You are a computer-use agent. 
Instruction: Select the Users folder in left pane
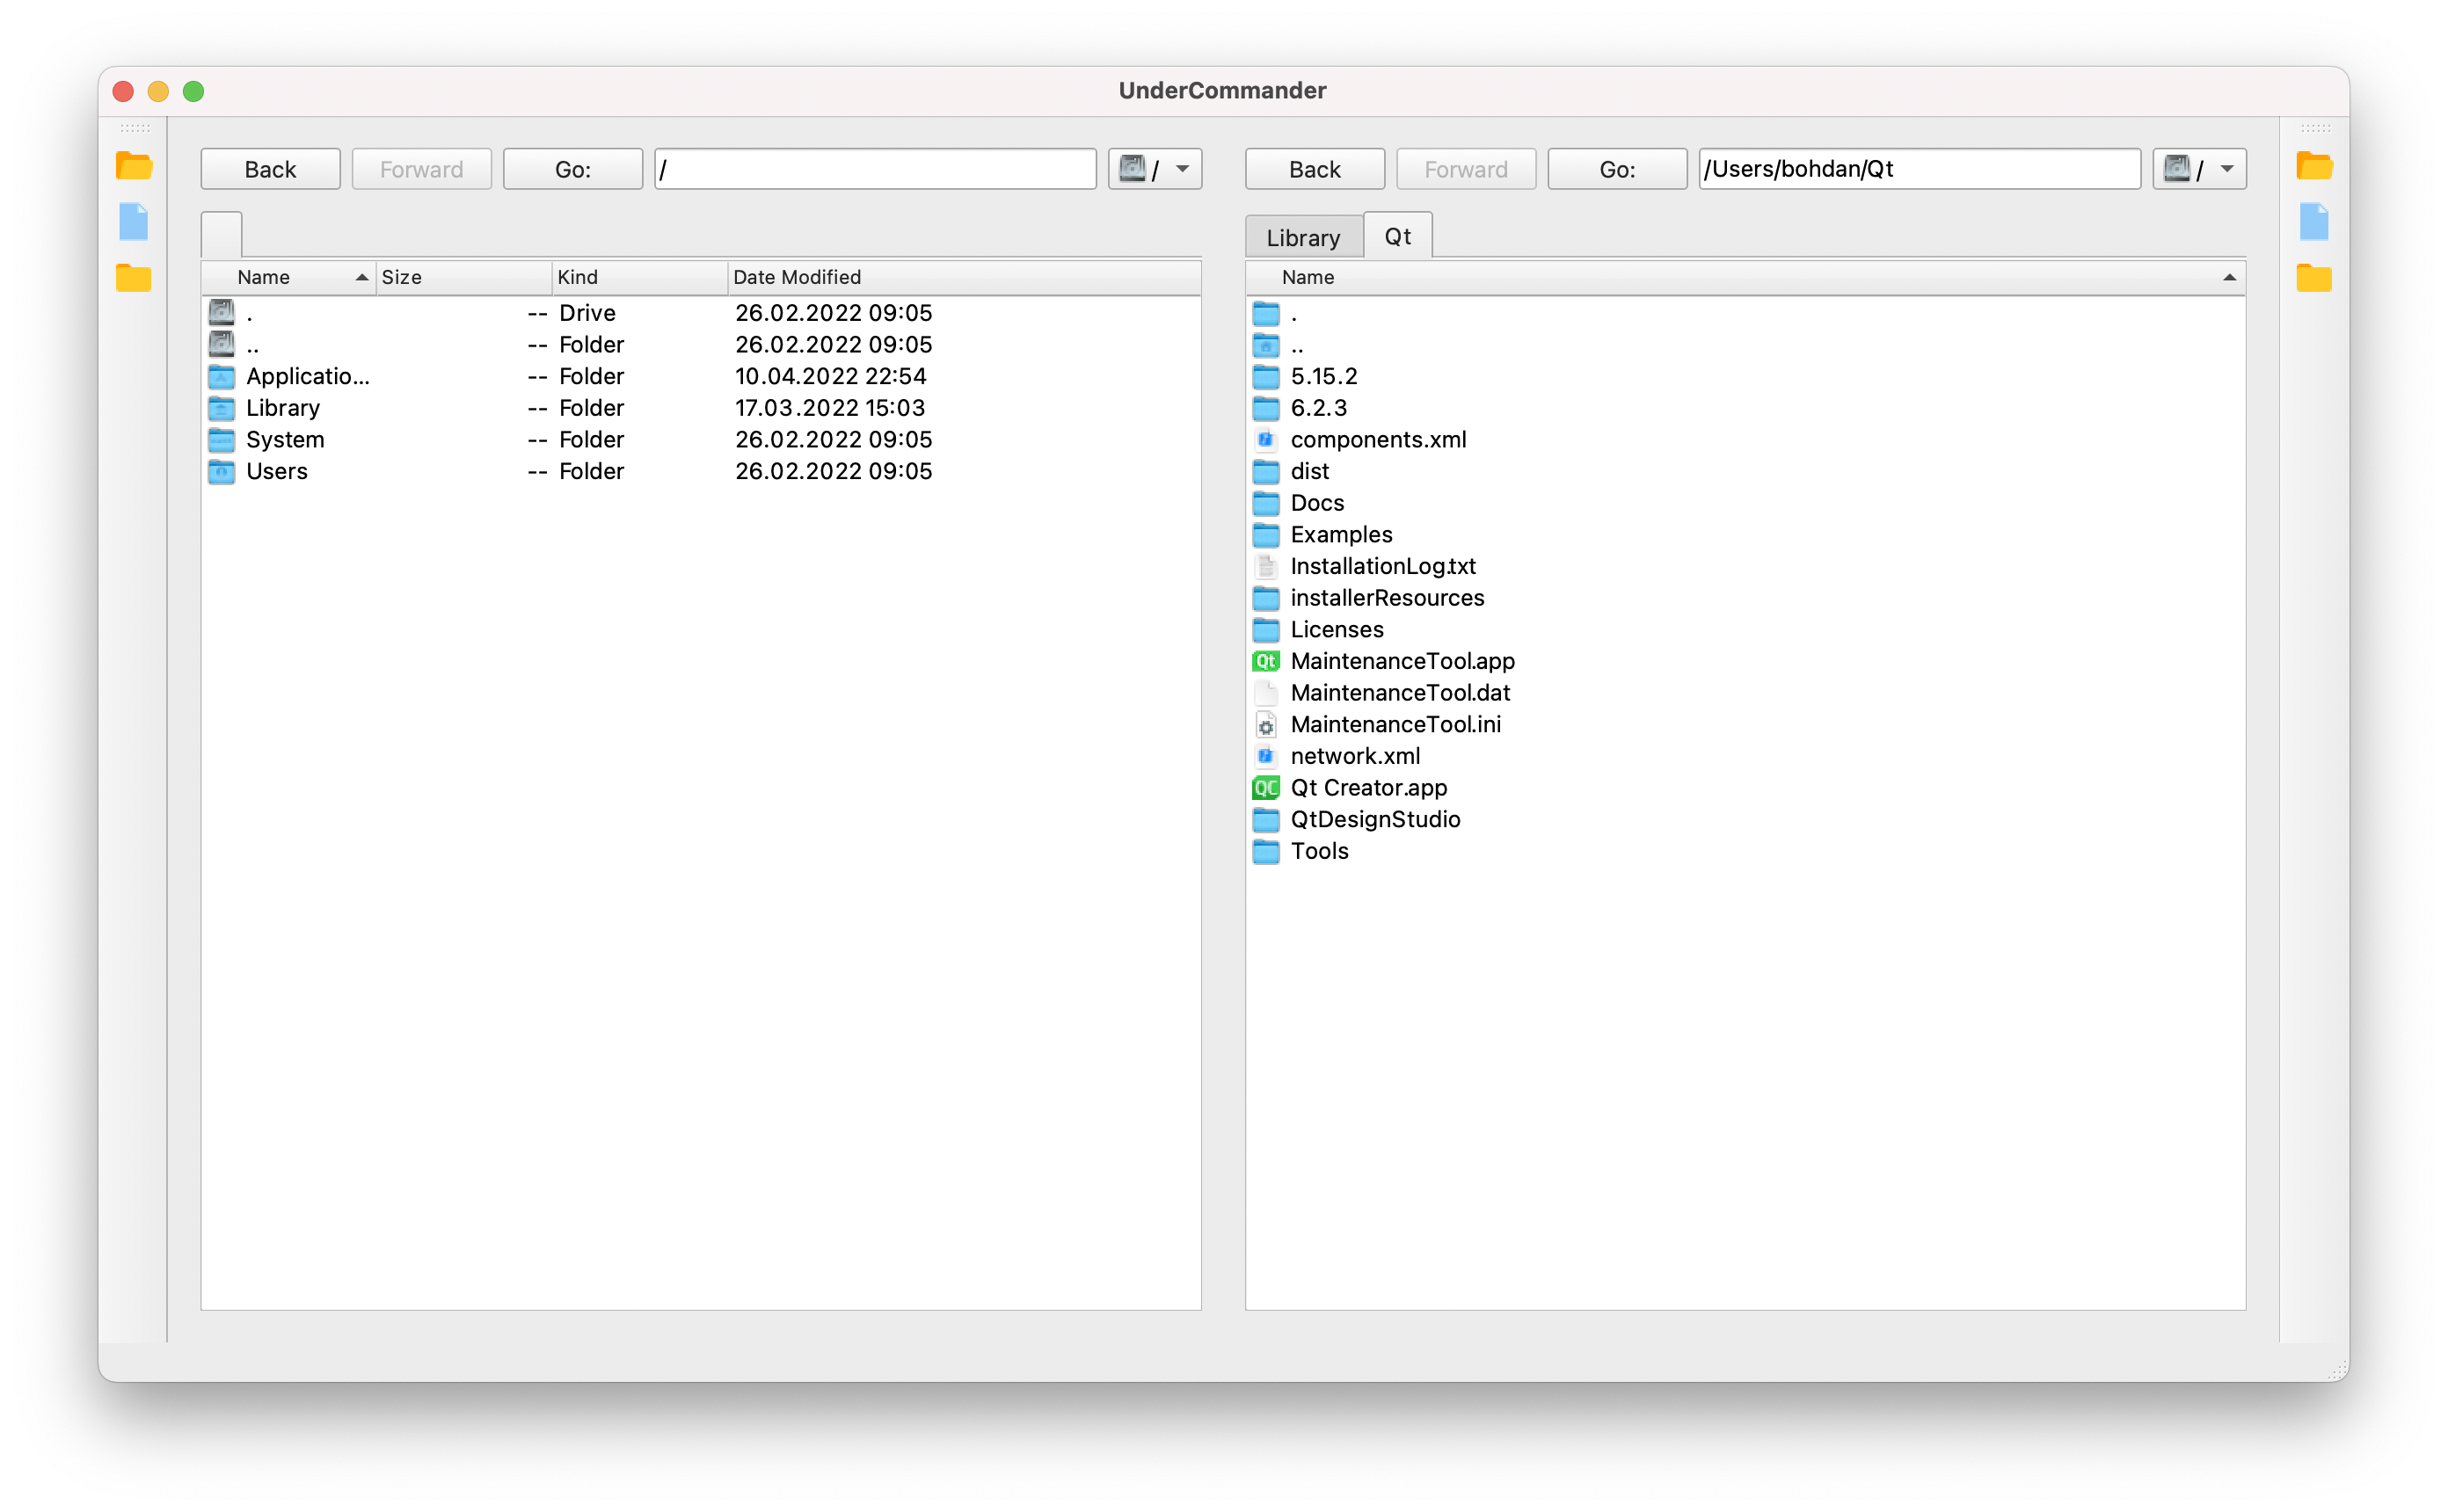(277, 472)
